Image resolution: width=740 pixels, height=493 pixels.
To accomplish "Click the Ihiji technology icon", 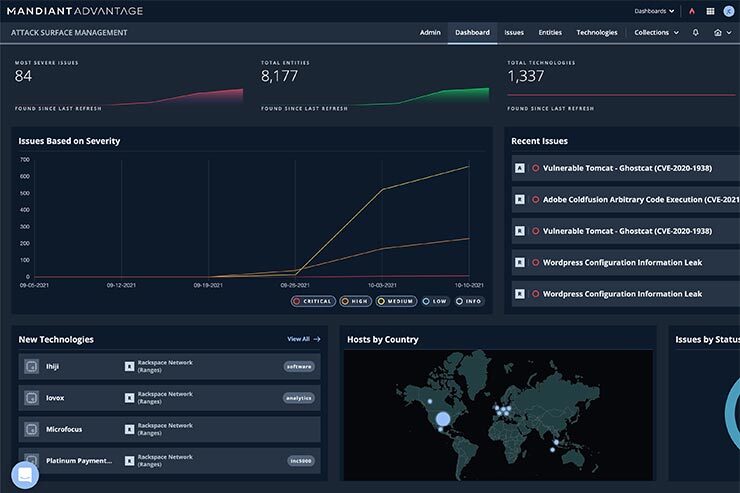I will point(31,367).
